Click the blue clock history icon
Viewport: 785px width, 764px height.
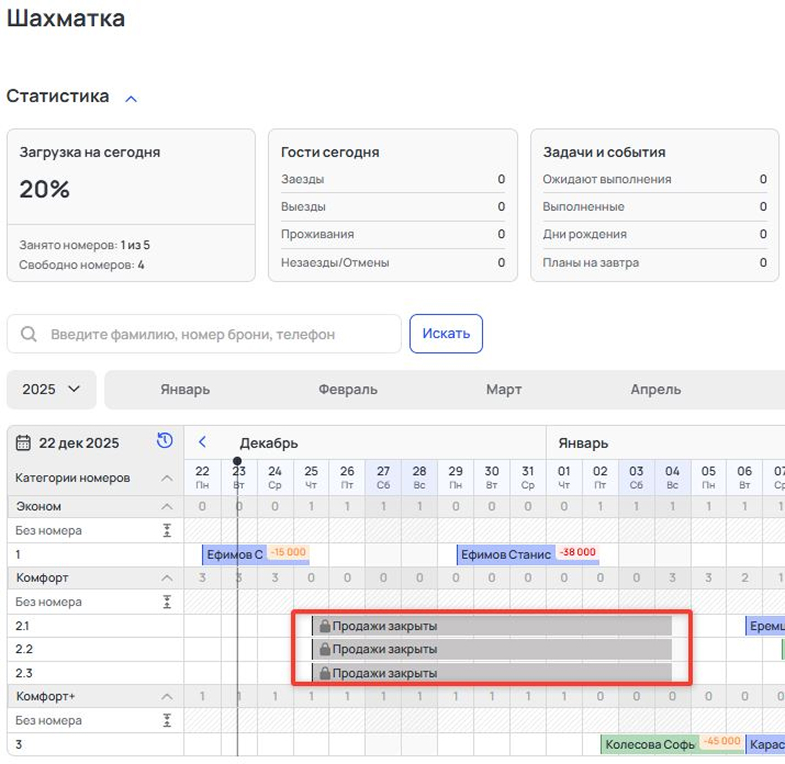pyautogui.click(x=165, y=441)
